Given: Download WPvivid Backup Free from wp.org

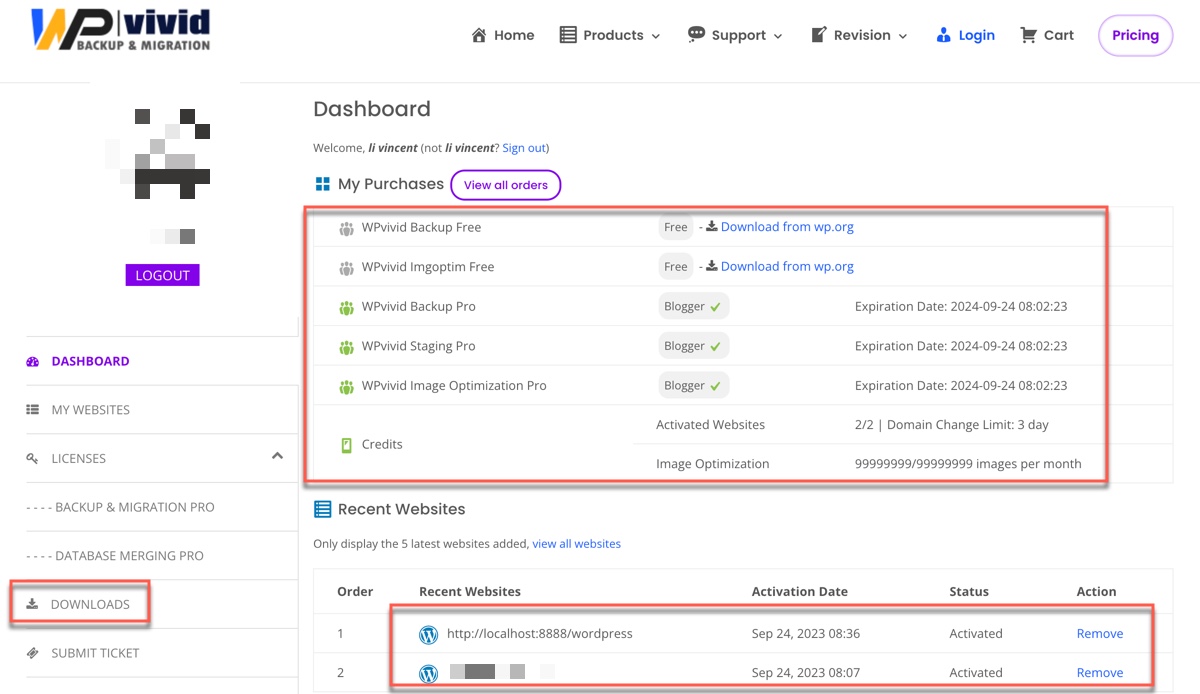Looking at the screenshot, I should point(787,227).
